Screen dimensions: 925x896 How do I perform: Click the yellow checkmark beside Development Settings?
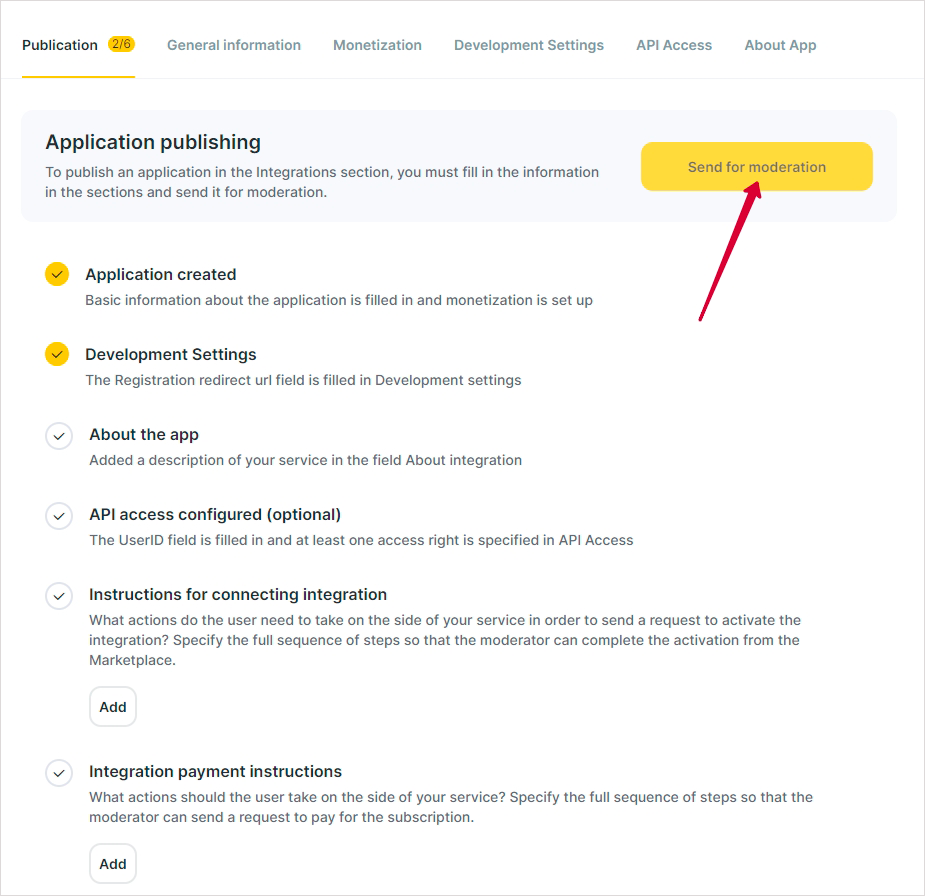57,355
